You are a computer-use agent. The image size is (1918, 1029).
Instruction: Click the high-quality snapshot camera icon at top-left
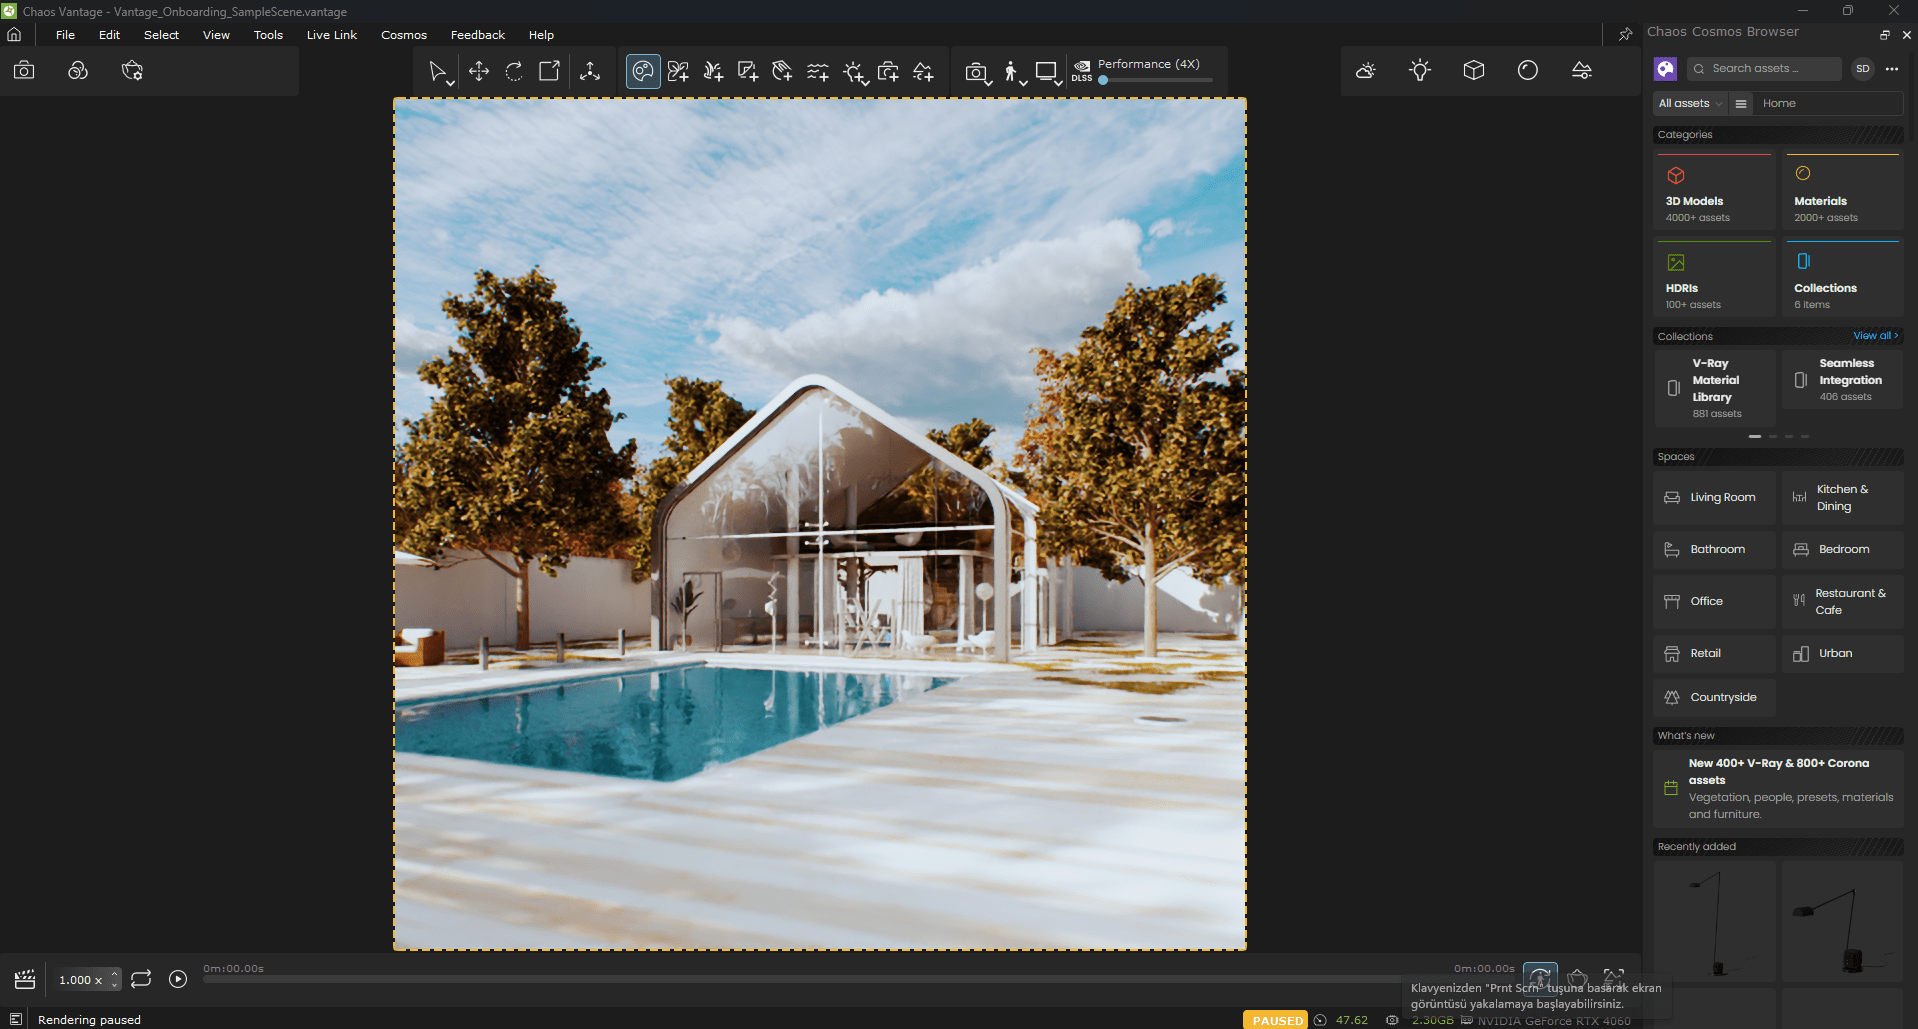point(24,70)
